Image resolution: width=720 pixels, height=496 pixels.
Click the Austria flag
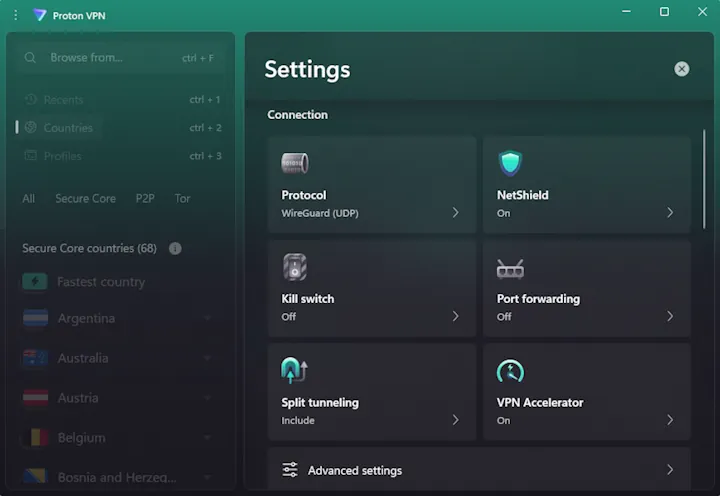35,398
